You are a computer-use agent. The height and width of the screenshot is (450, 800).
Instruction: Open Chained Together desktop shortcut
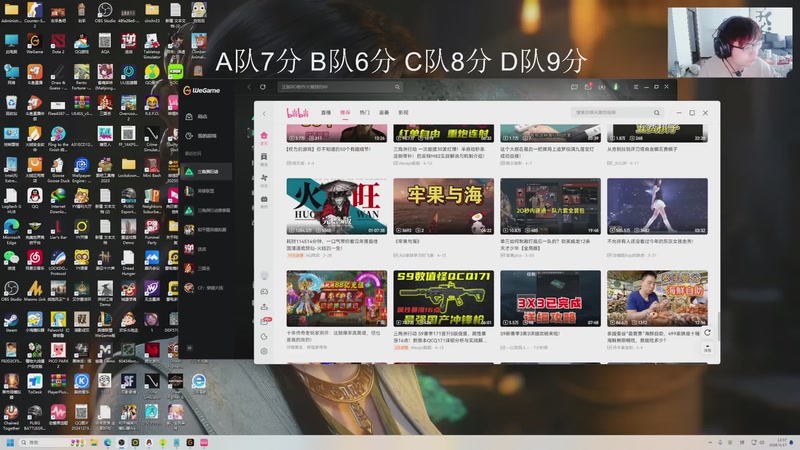pos(11,417)
